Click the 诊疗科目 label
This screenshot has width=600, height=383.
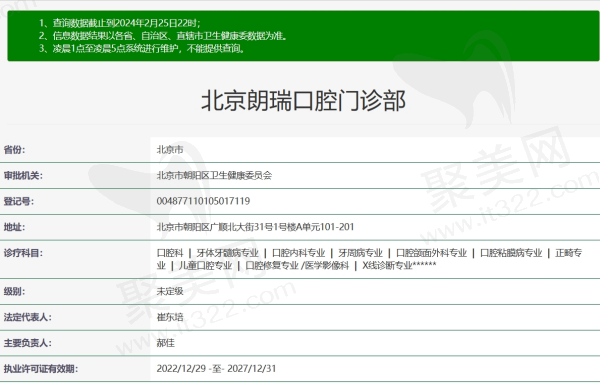(23, 253)
